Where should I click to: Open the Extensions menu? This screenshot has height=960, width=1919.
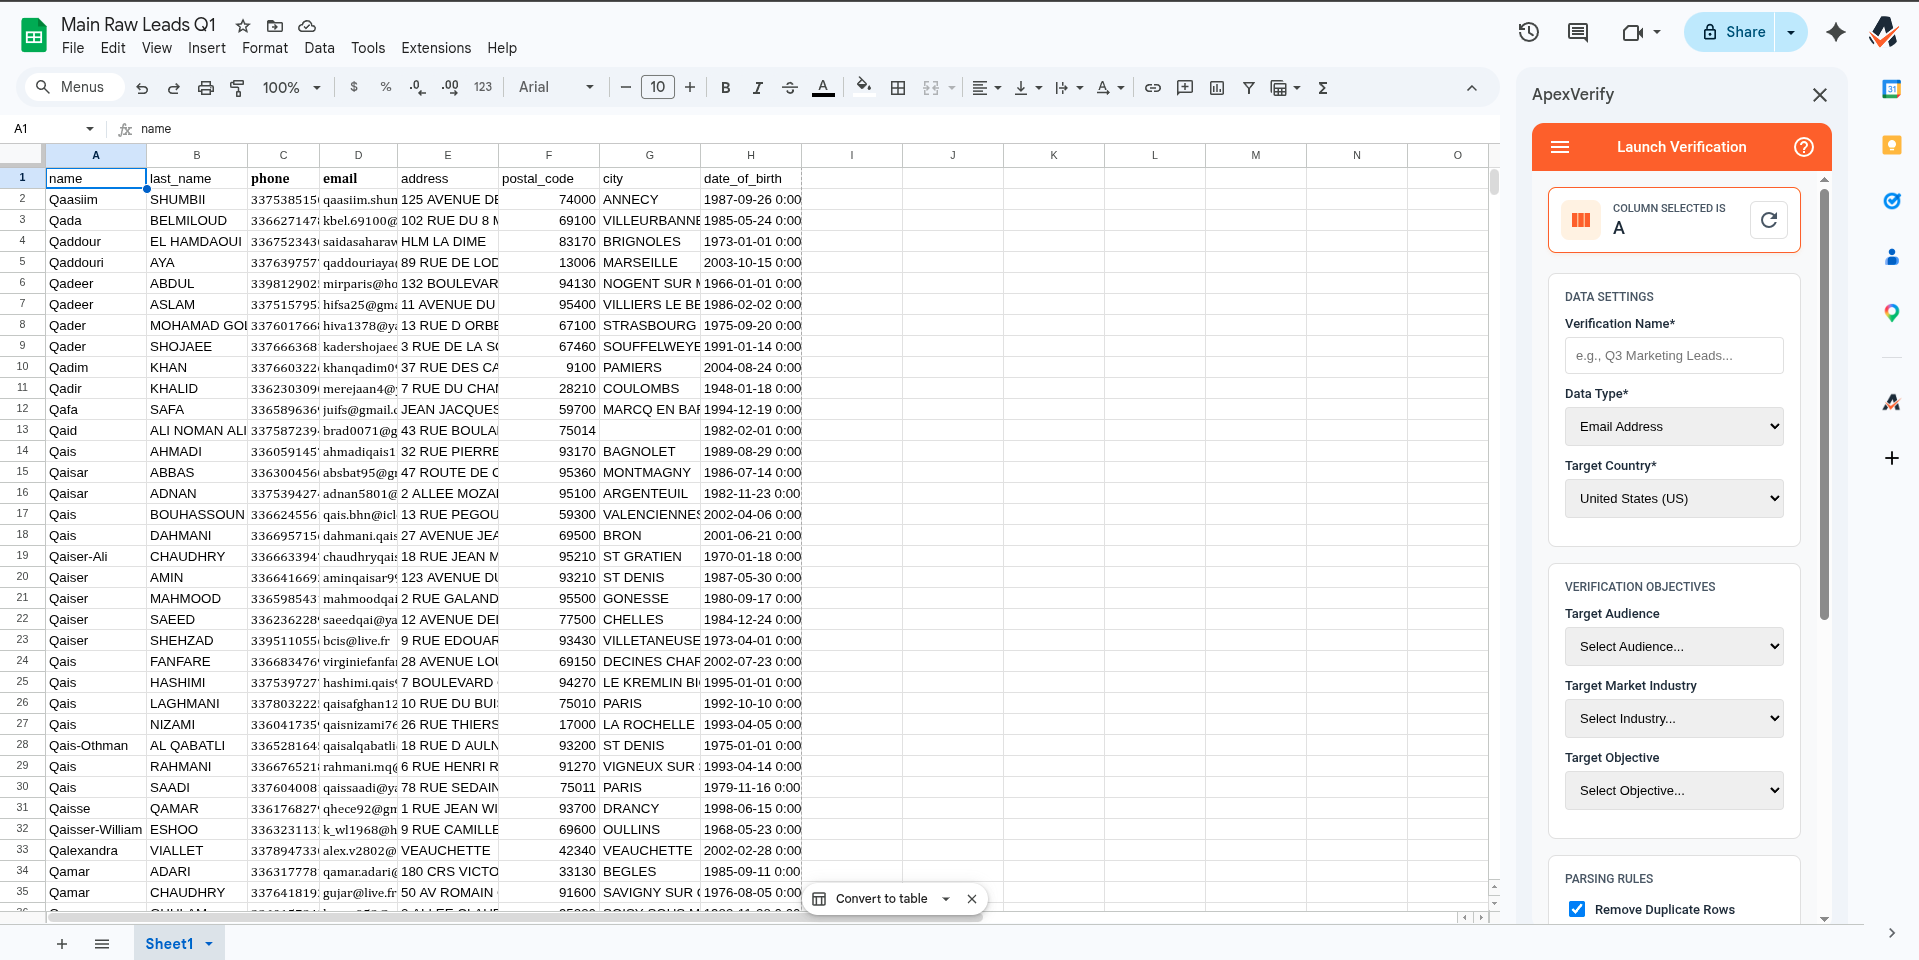tap(436, 48)
